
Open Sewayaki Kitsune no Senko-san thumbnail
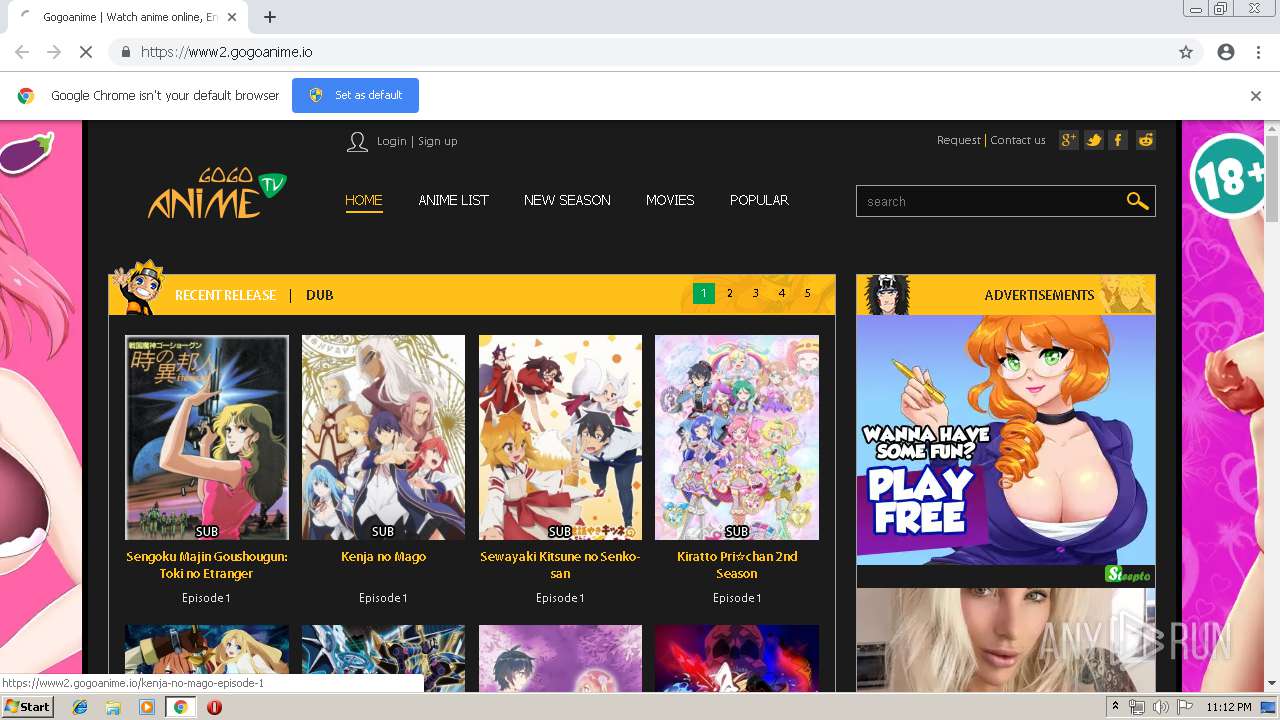[560, 438]
